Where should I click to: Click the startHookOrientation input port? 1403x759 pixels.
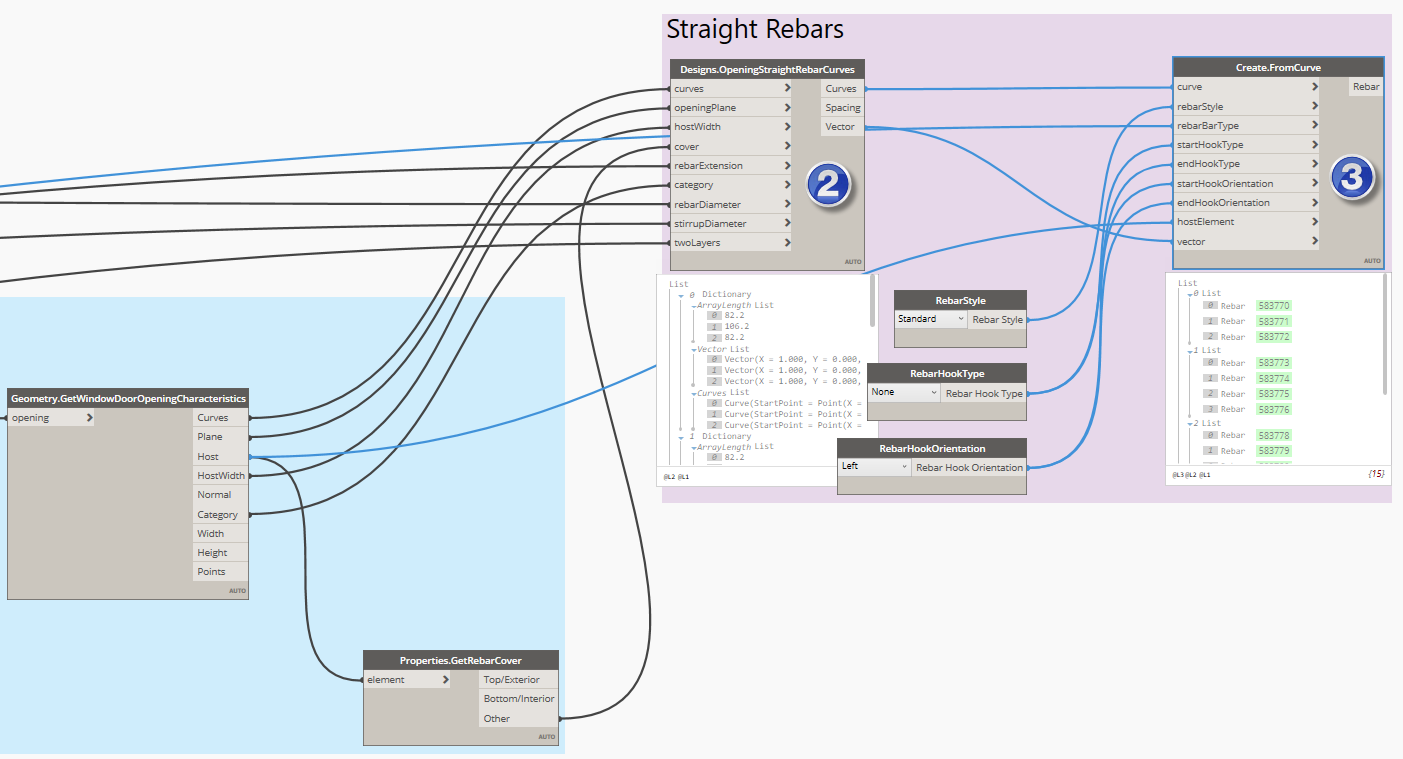coord(1246,183)
